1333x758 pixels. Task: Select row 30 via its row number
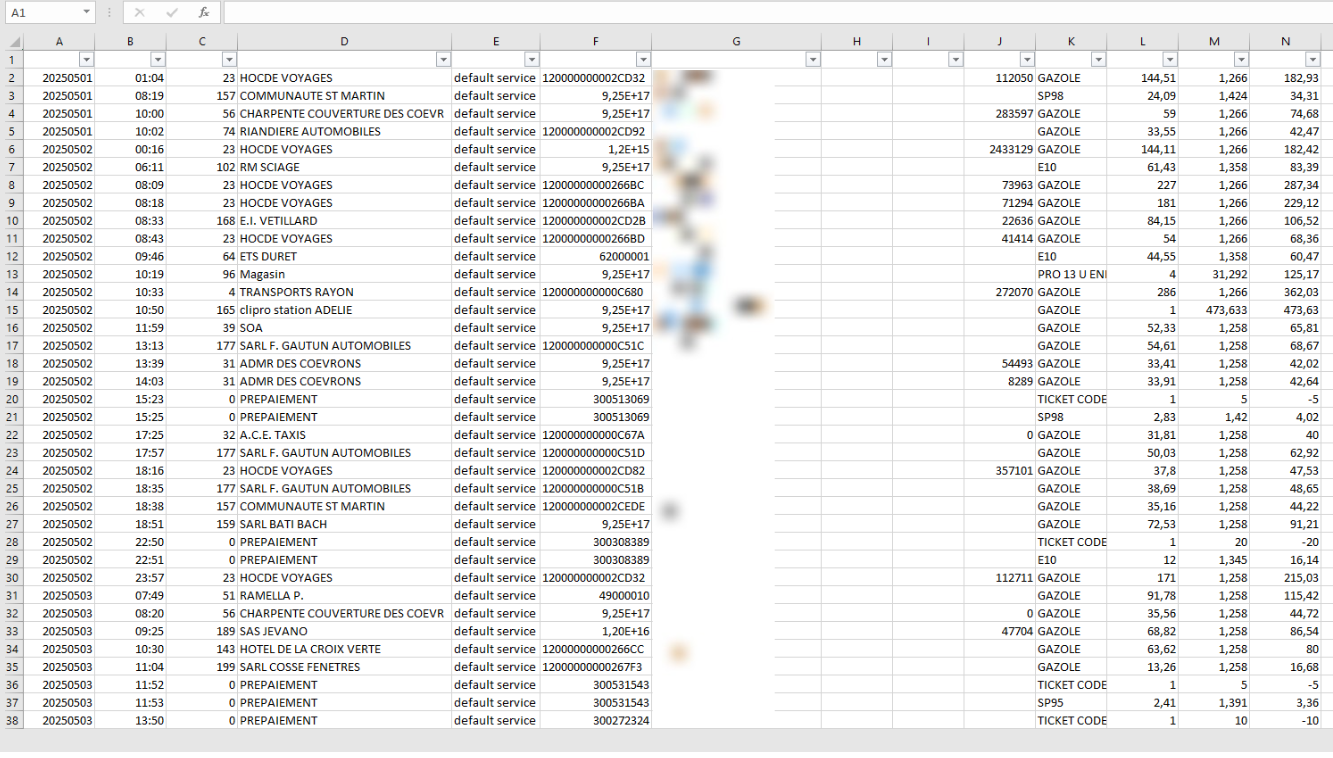click(x=12, y=578)
